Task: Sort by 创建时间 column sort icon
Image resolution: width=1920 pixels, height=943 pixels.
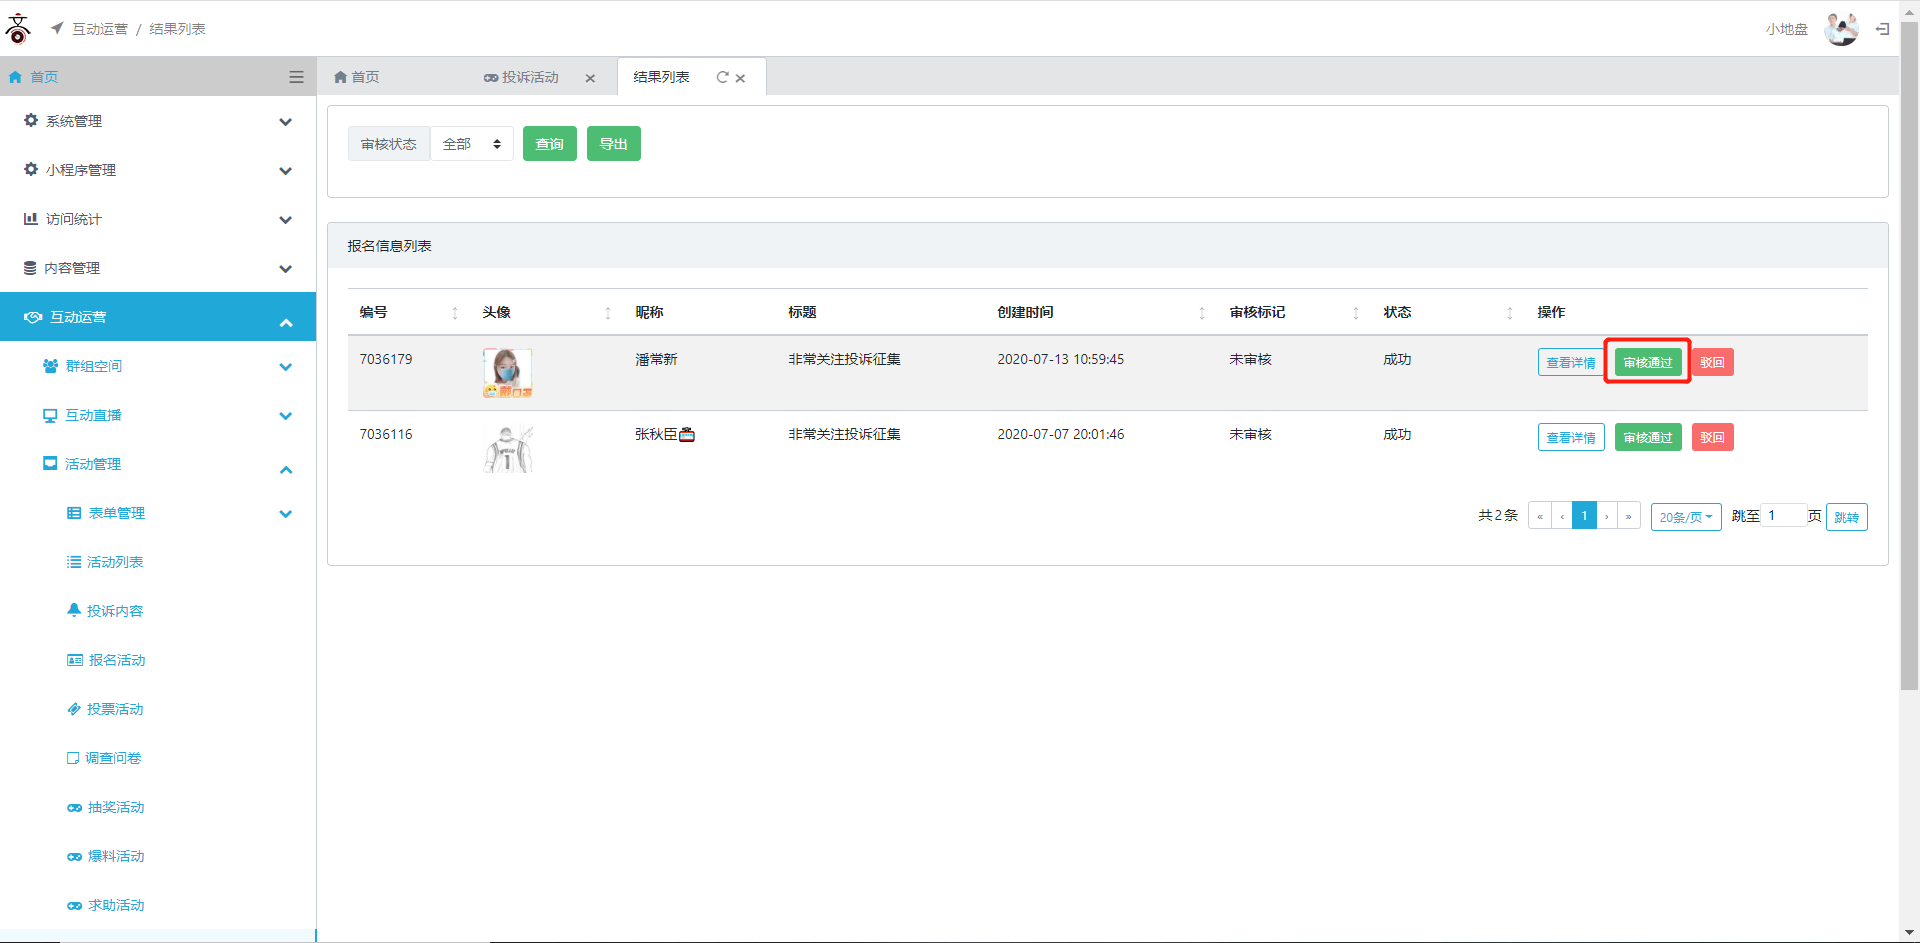Action: point(1201,313)
